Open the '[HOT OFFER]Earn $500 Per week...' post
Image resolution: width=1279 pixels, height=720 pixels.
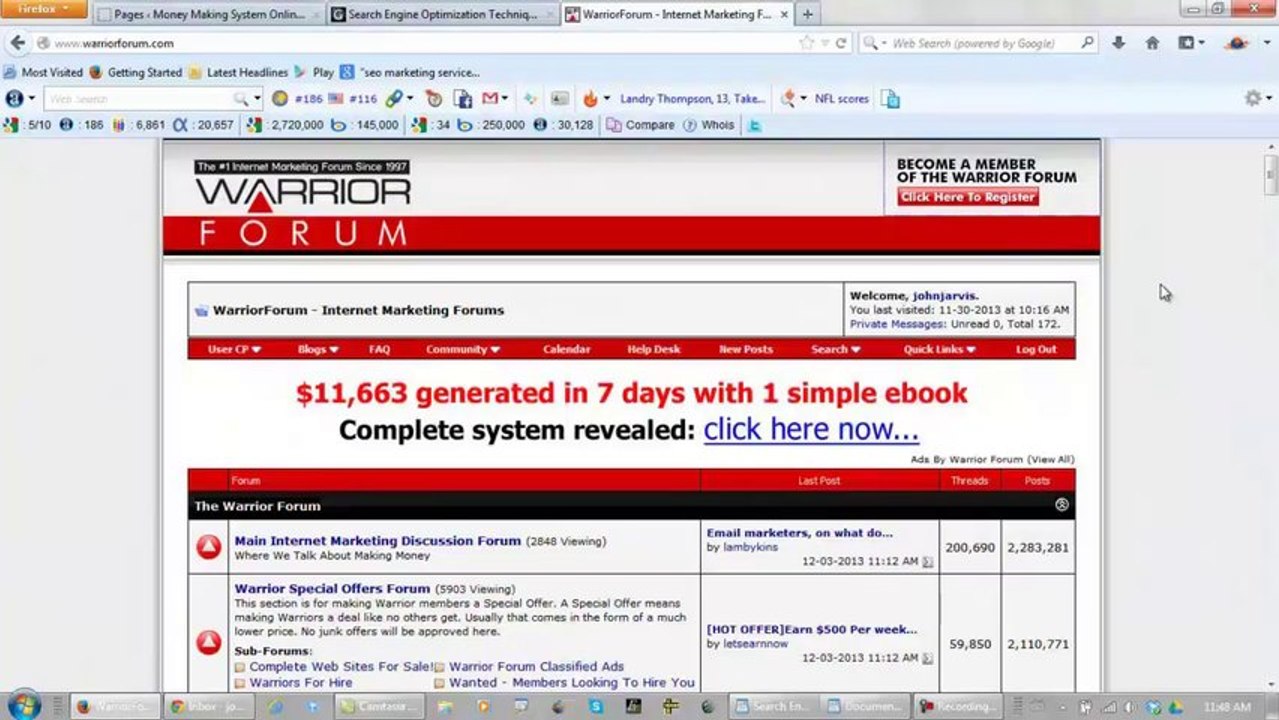(811, 629)
